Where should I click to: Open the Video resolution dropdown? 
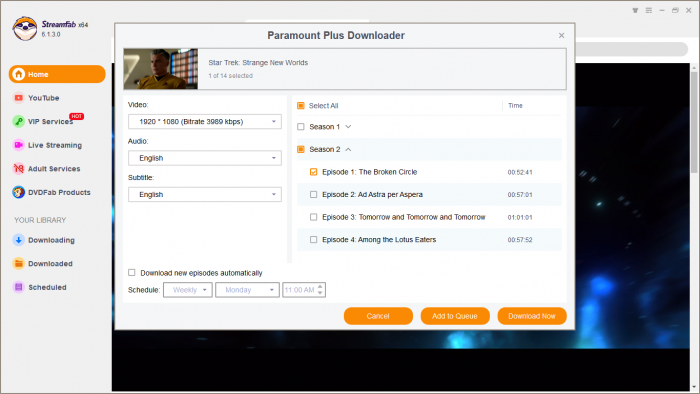coord(205,121)
